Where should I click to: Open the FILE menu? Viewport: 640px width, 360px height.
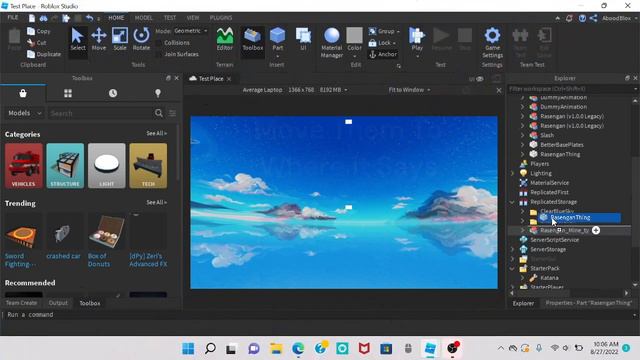(13, 18)
